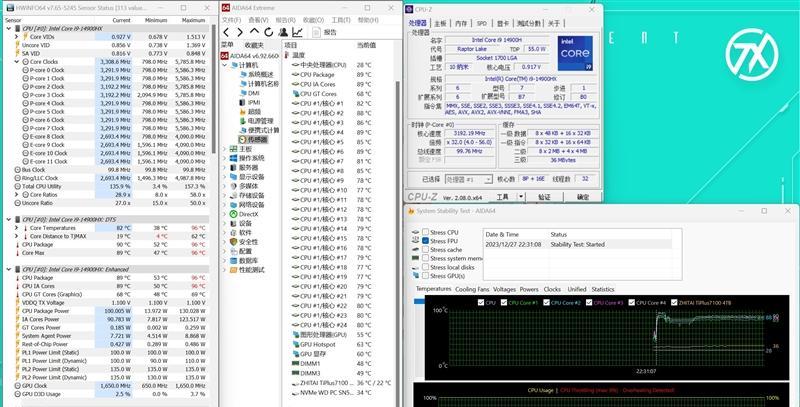
Task: Open 工具(T) menu in AIDA64
Action: coord(340,20)
